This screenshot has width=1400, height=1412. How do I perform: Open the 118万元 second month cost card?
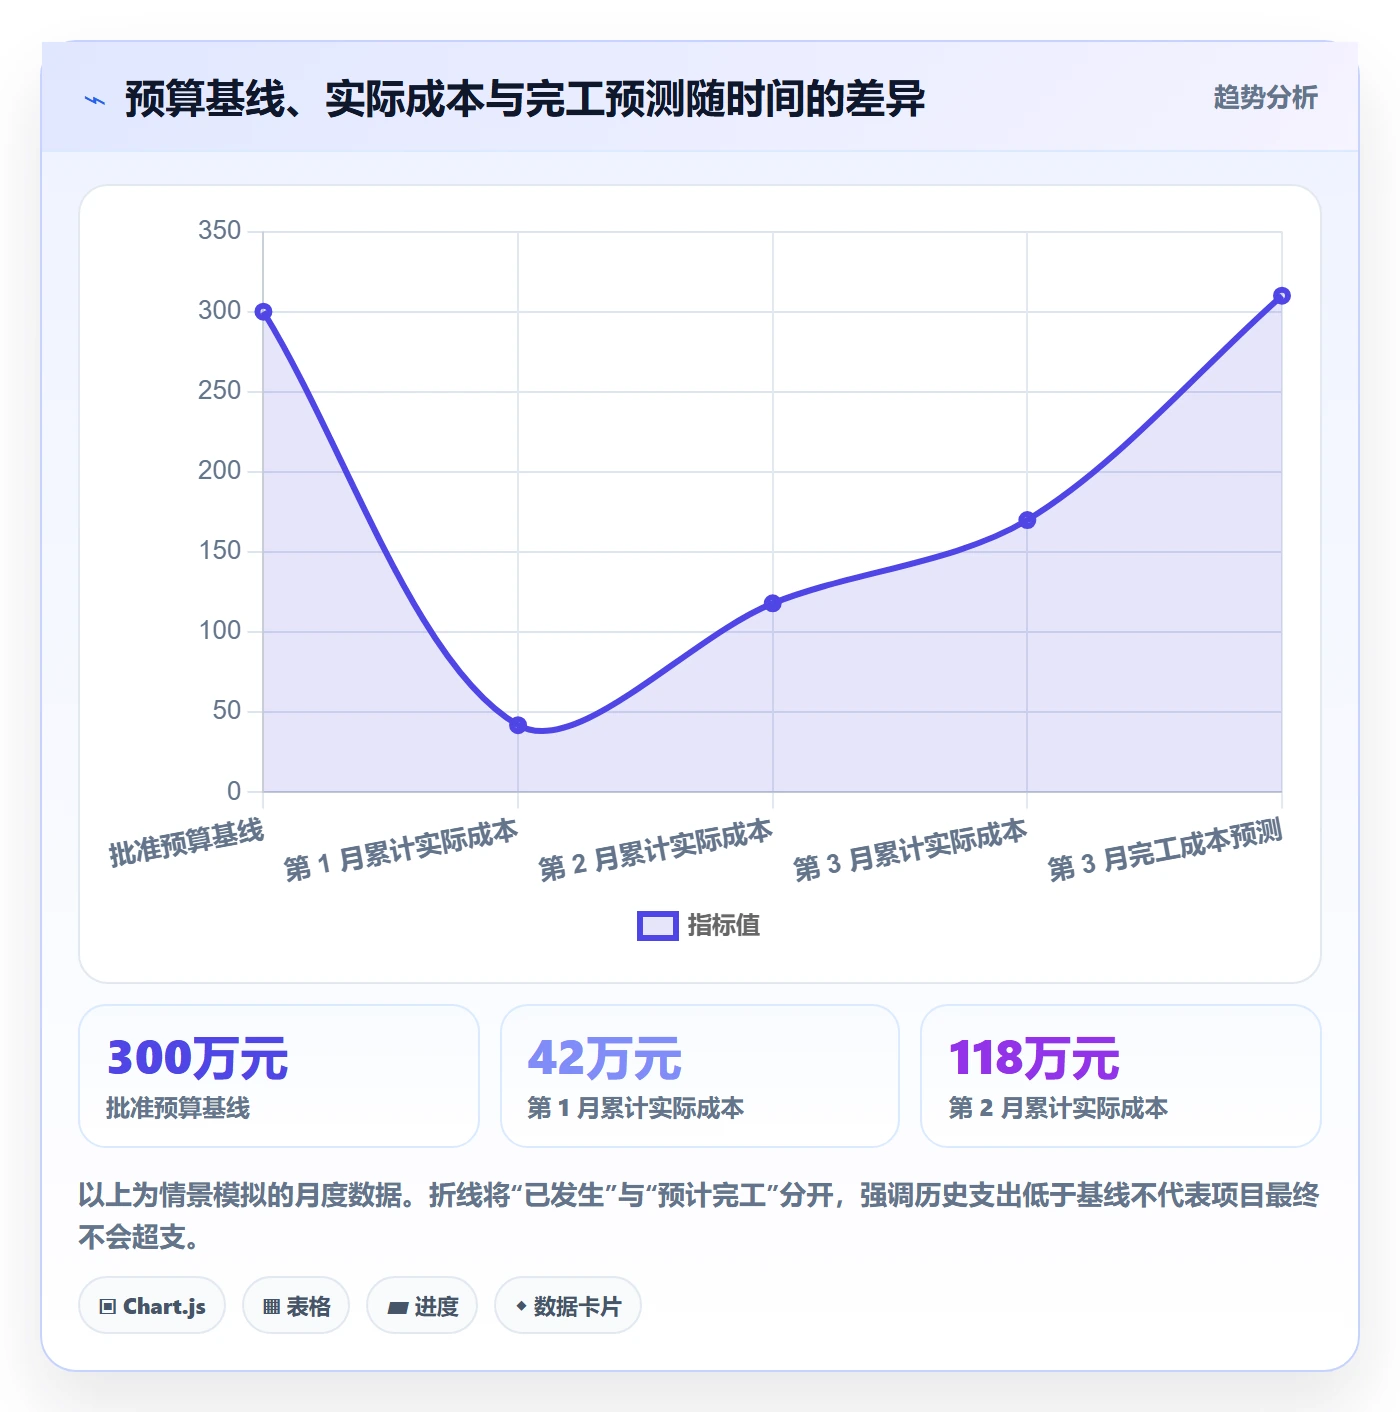click(1121, 1076)
